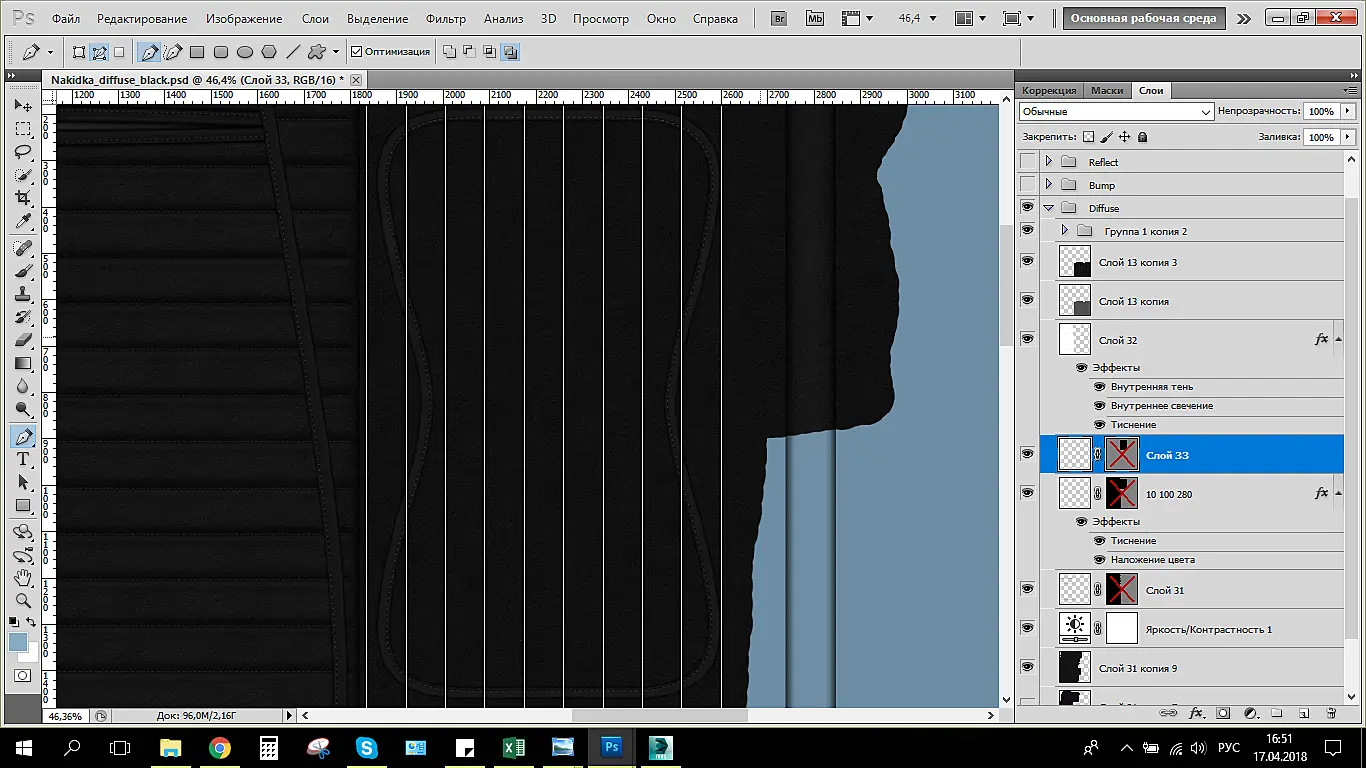Viewport: 1366px width, 768px height.
Task: Click the Основная рабочая среда button
Action: pos(1143,18)
